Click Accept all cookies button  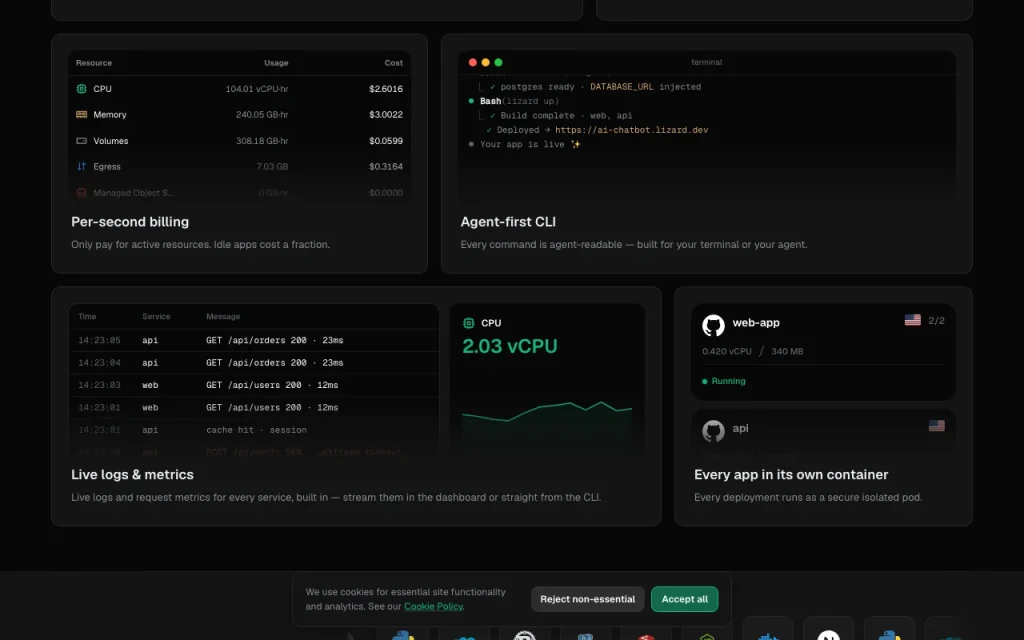pyautogui.click(x=684, y=599)
